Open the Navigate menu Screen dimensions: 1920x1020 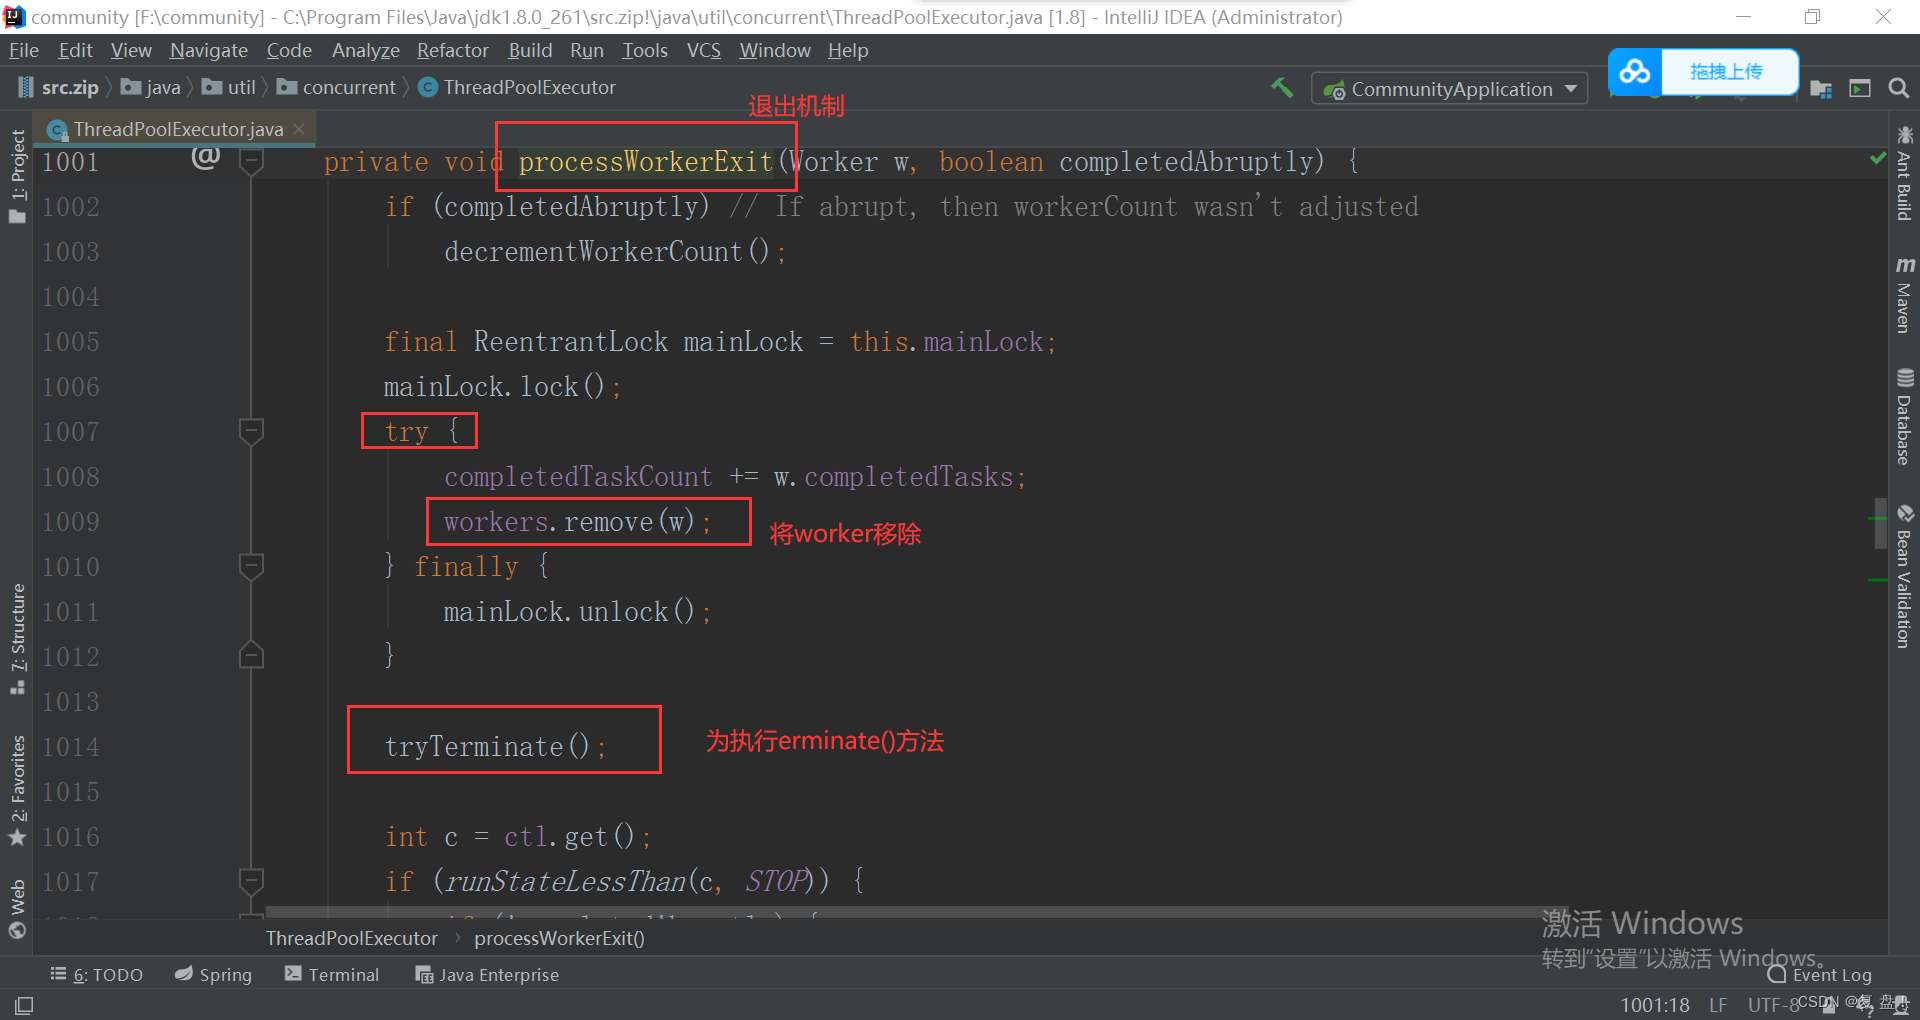(209, 50)
